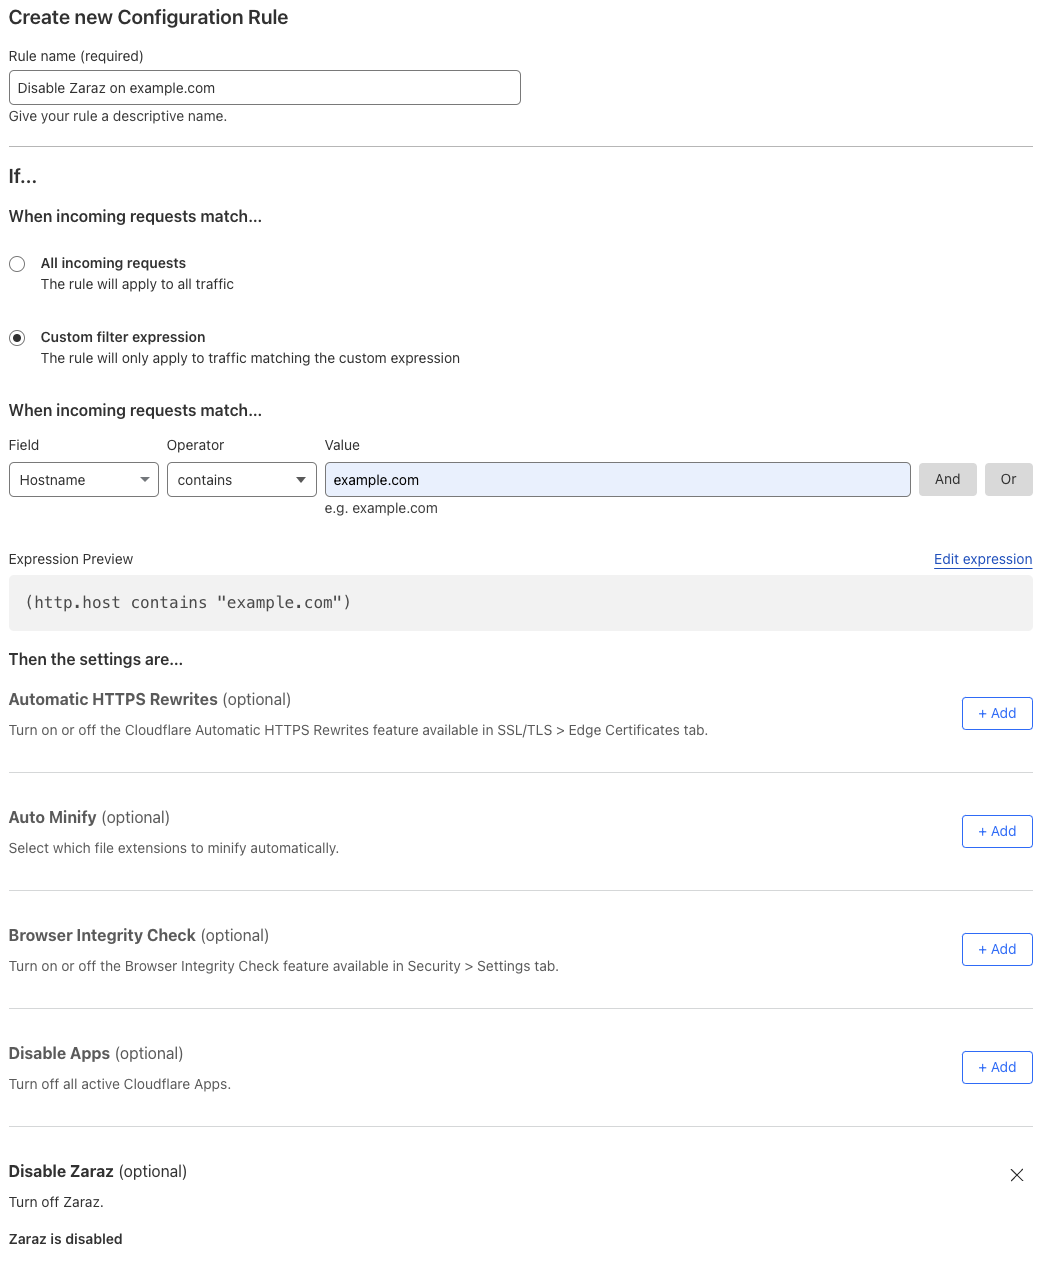Click the X icon next to Disable Zaraz
The height and width of the screenshot is (1263, 1049).
point(1016,1175)
